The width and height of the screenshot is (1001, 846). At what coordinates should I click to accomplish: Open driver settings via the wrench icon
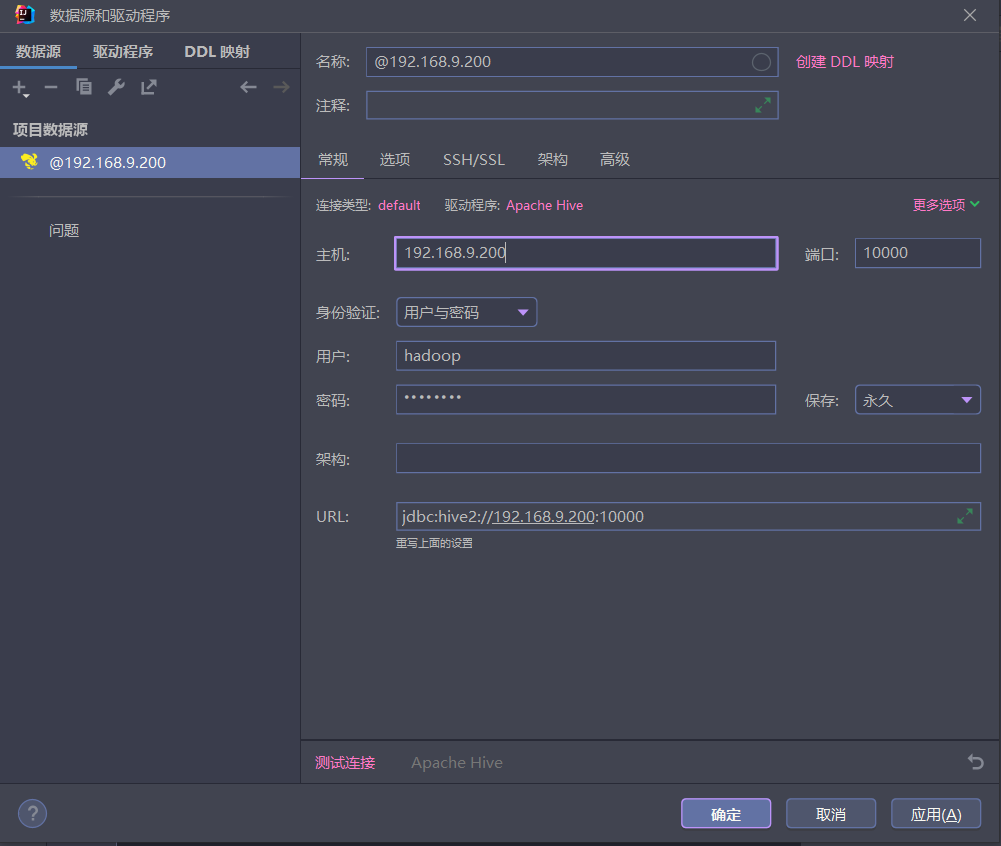coord(116,87)
